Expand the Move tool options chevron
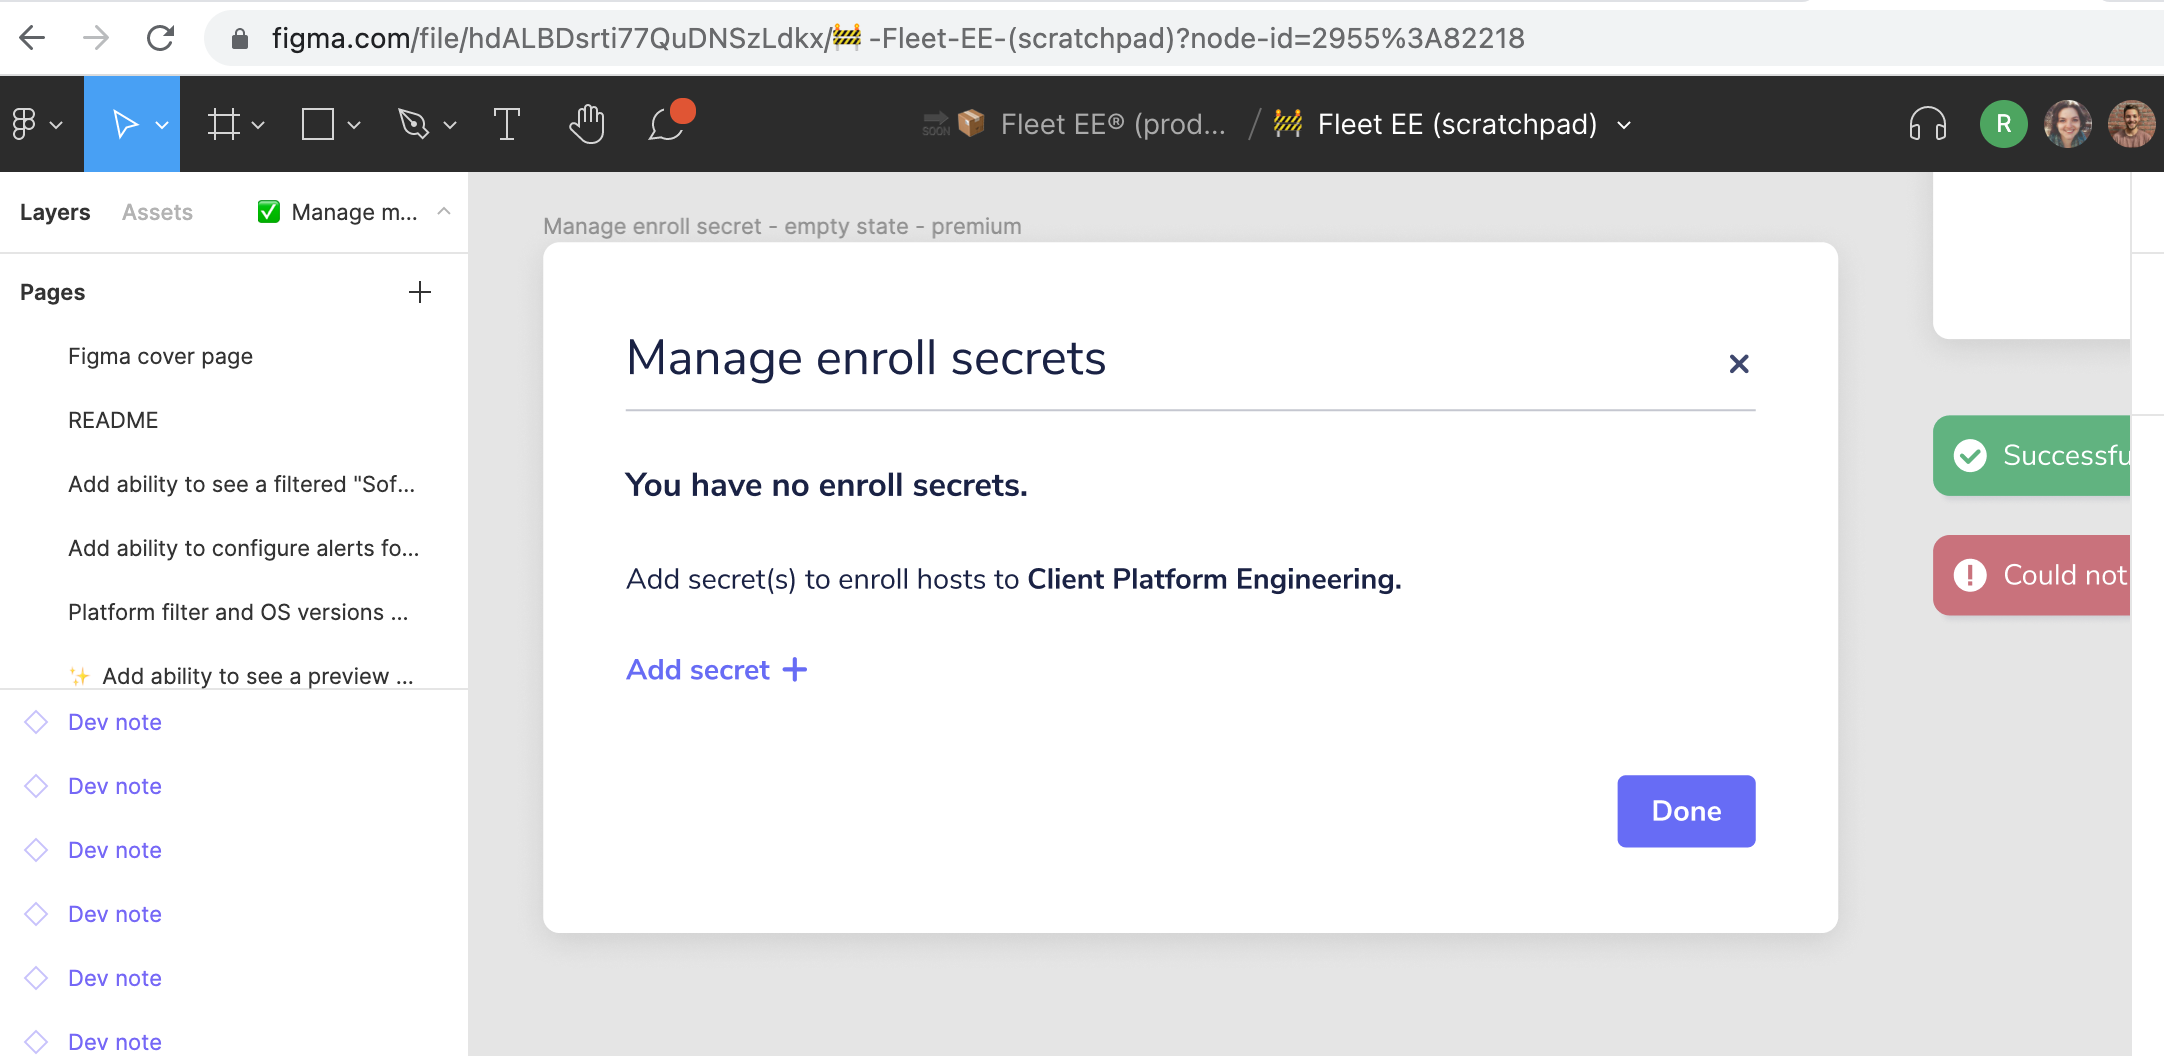Image resolution: width=2164 pixels, height=1056 pixels. [x=162, y=125]
